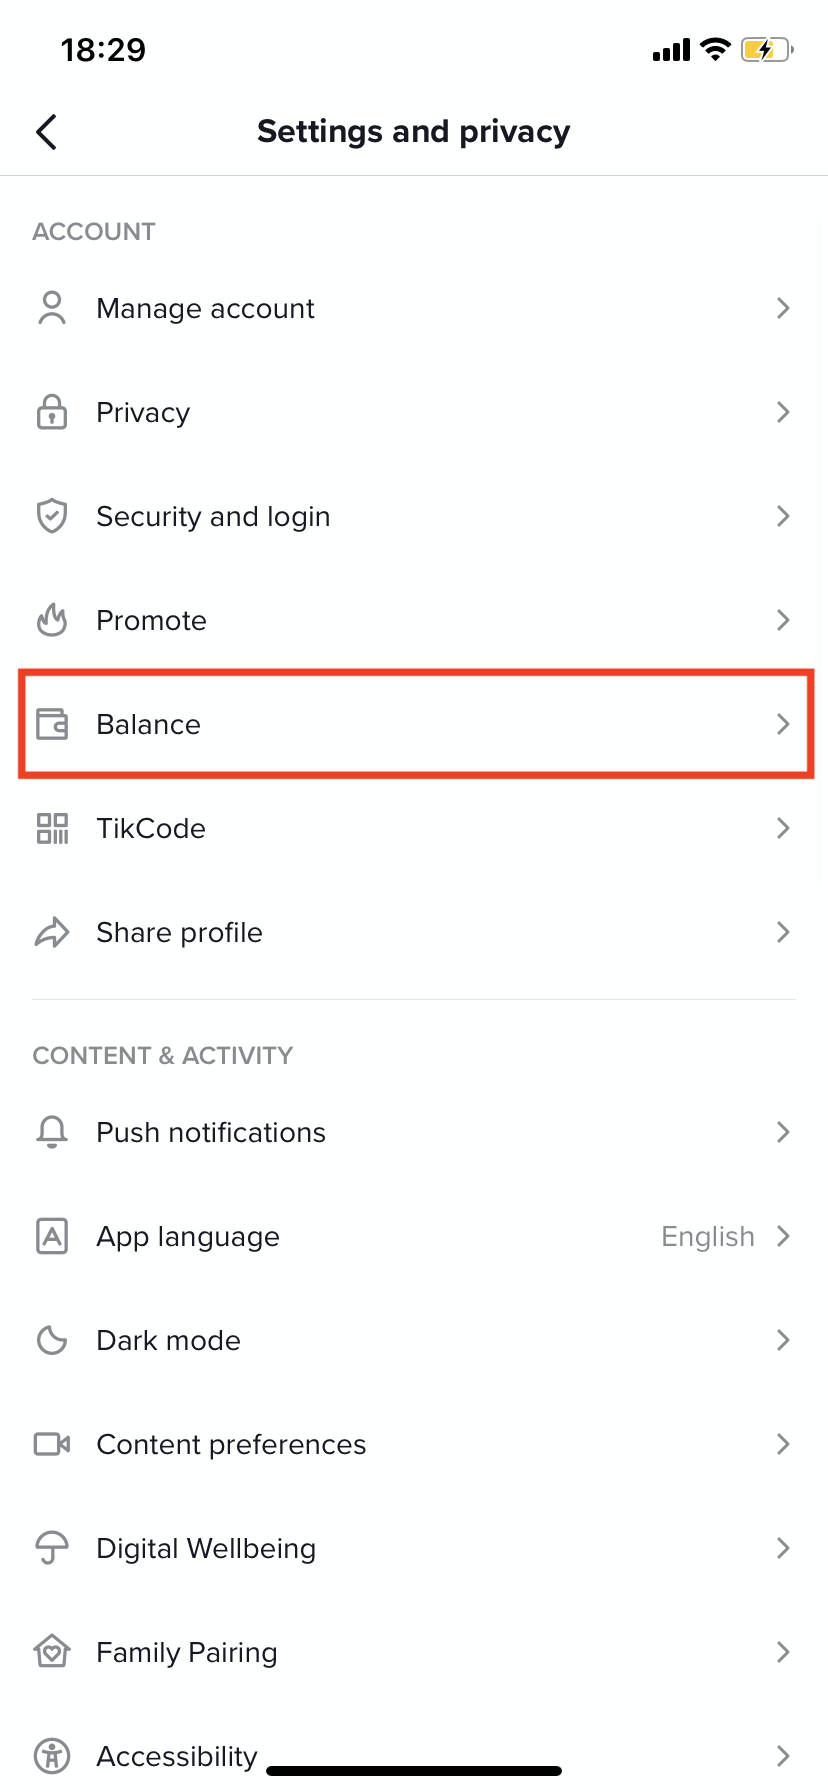Open the Digital Wellbeing menu item

206,1548
